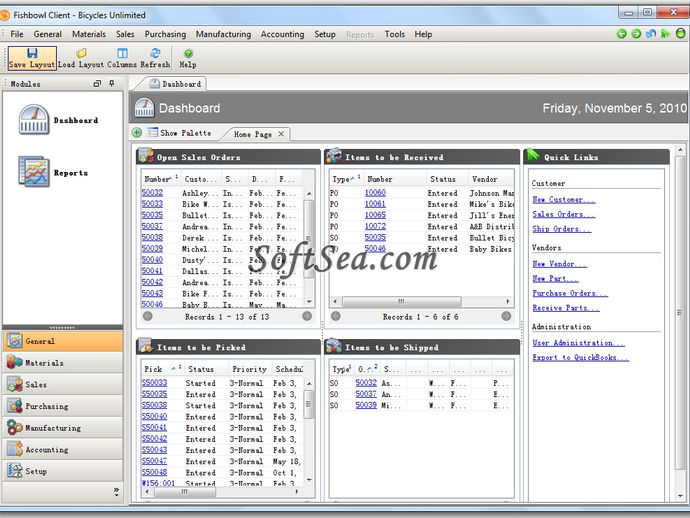The height and width of the screenshot is (518, 690).
Task: Close the Home Page tab
Action: tap(281, 134)
